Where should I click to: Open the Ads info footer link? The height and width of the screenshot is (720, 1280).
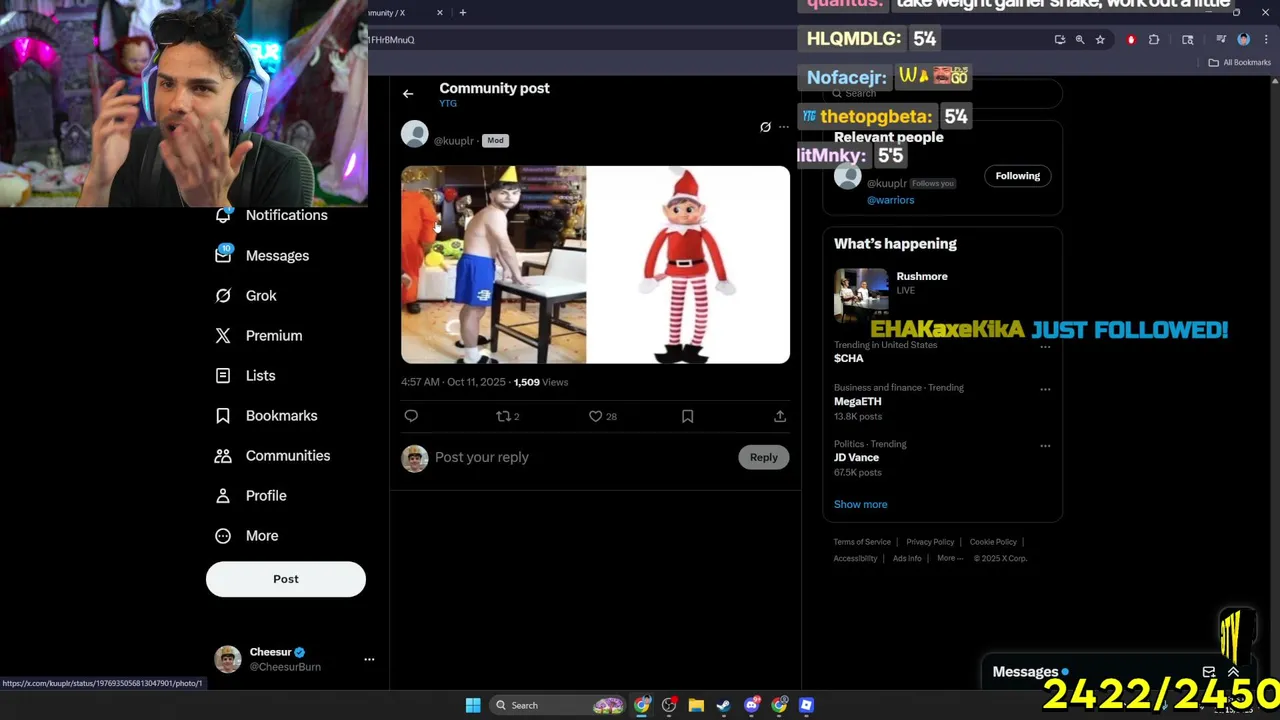[x=907, y=558]
